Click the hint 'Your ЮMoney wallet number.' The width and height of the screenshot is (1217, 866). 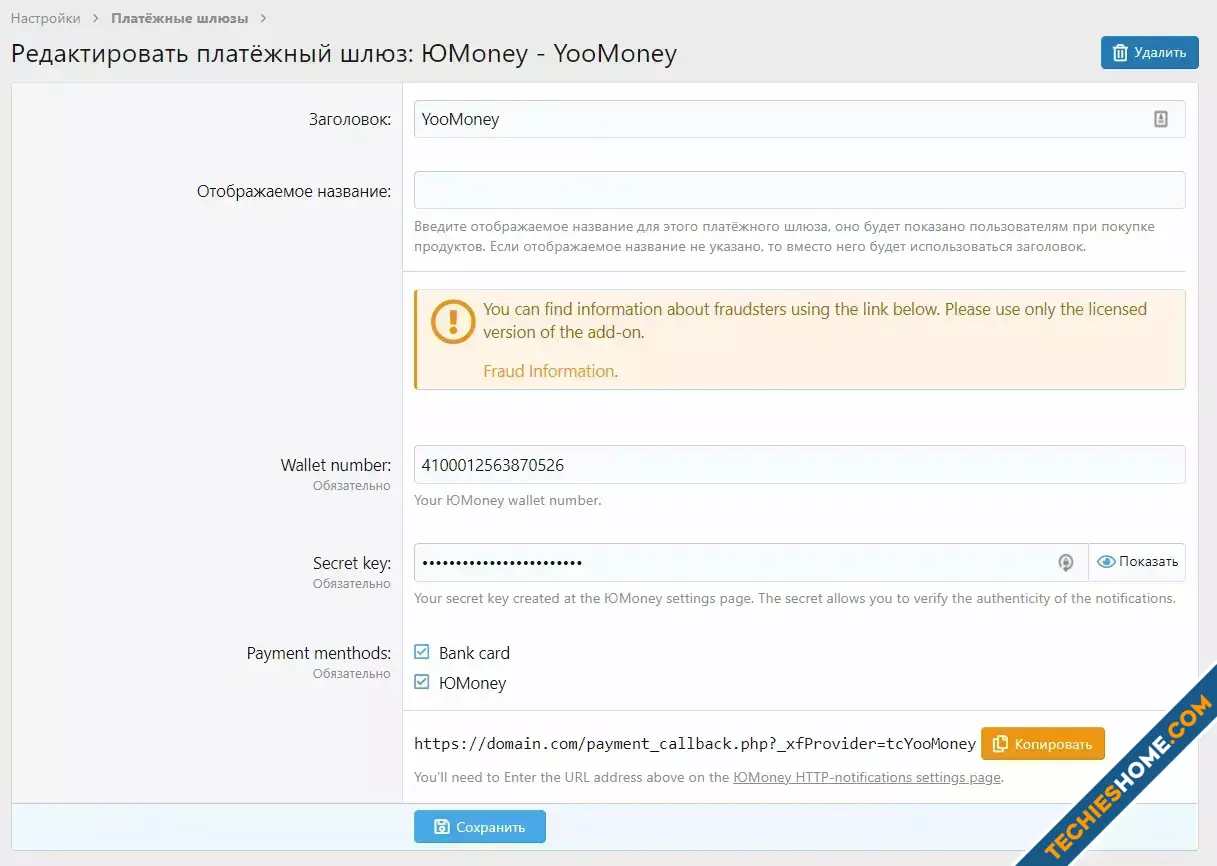coord(508,500)
